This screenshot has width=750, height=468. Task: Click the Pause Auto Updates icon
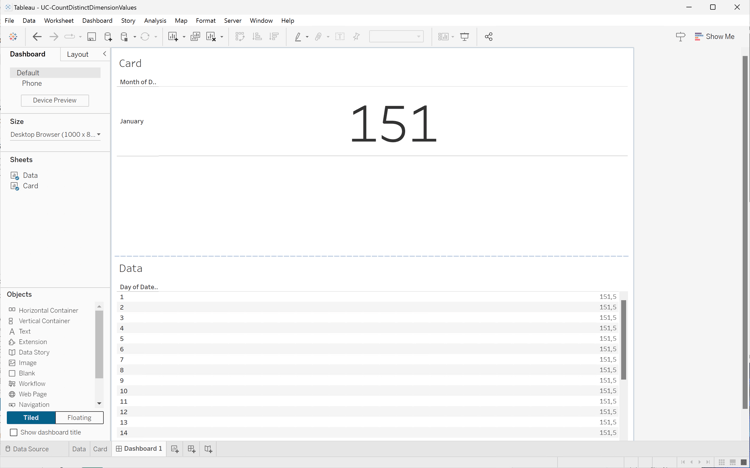pyautogui.click(x=124, y=37)
